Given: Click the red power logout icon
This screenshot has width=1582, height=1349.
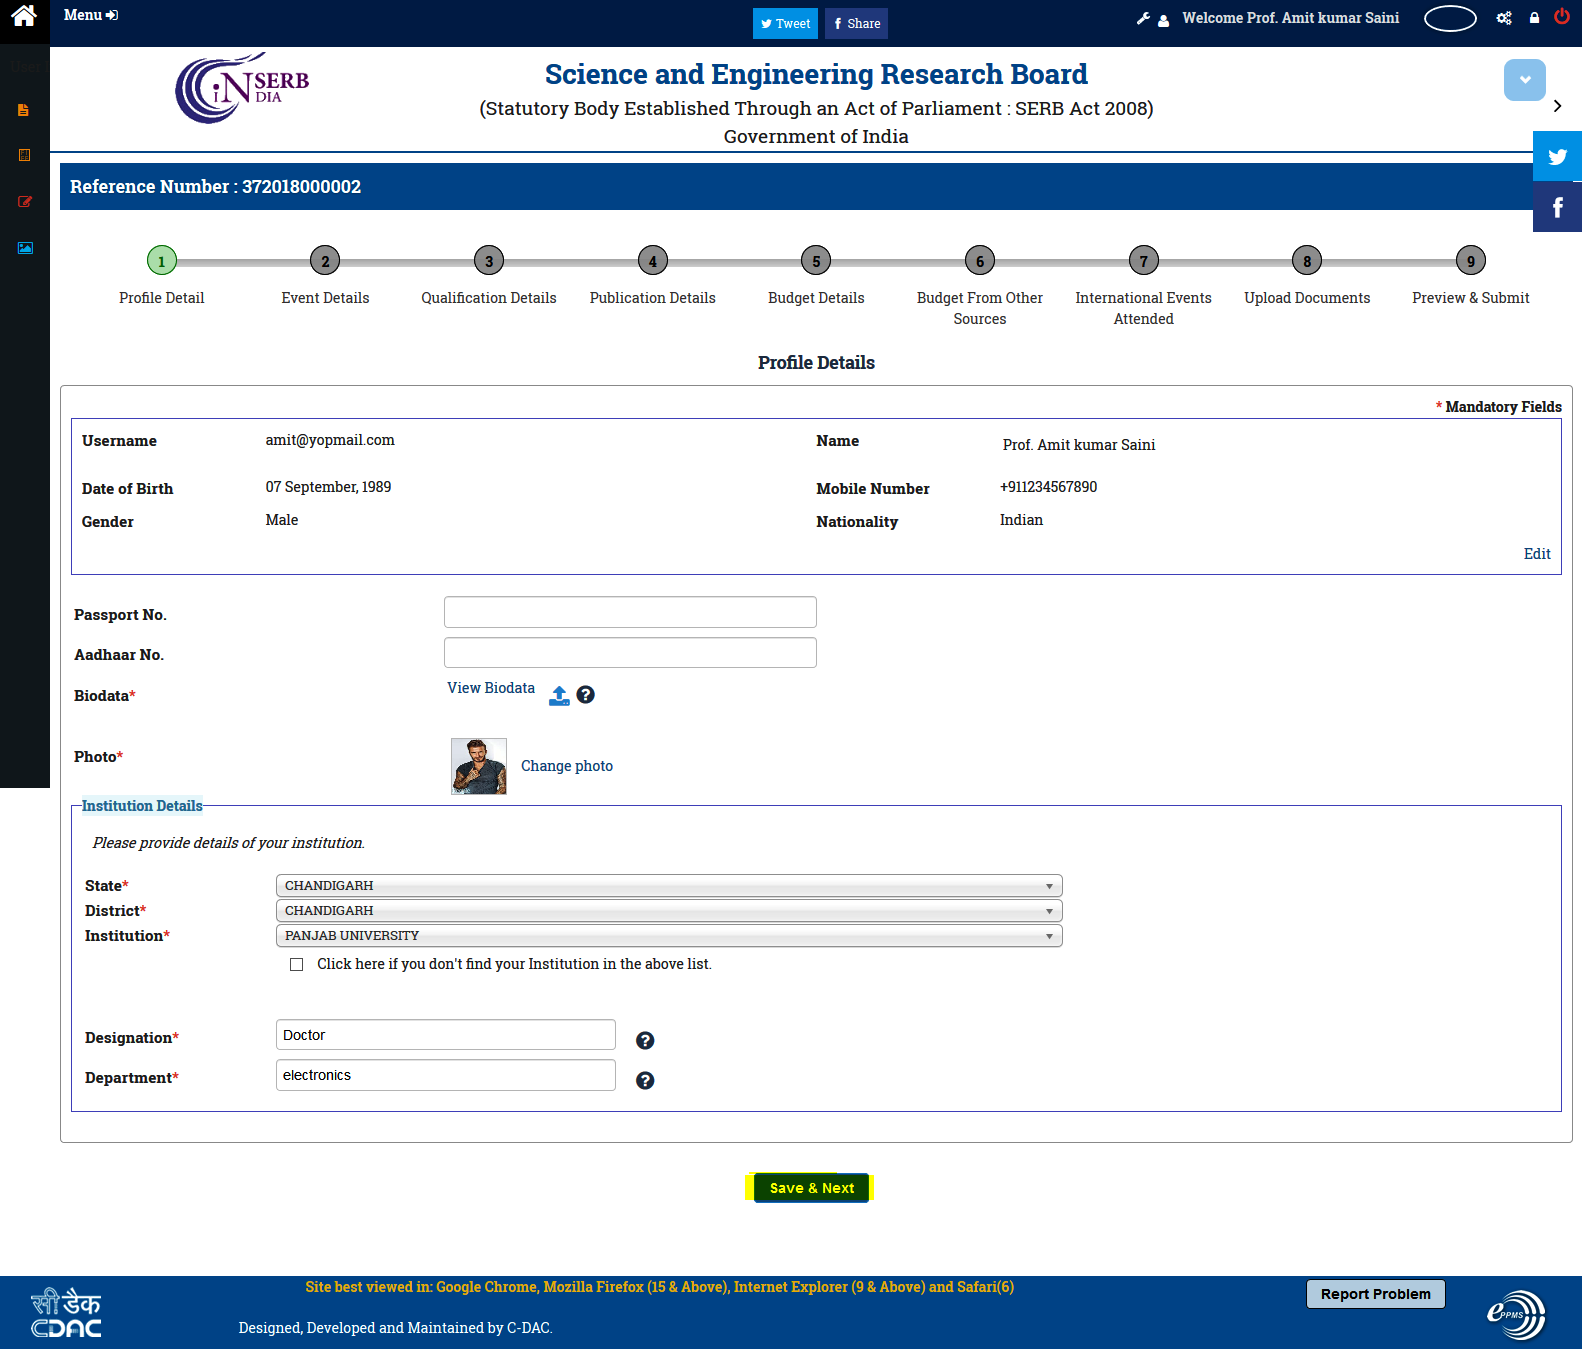Looking at the screenshot, I should 1561,17.
